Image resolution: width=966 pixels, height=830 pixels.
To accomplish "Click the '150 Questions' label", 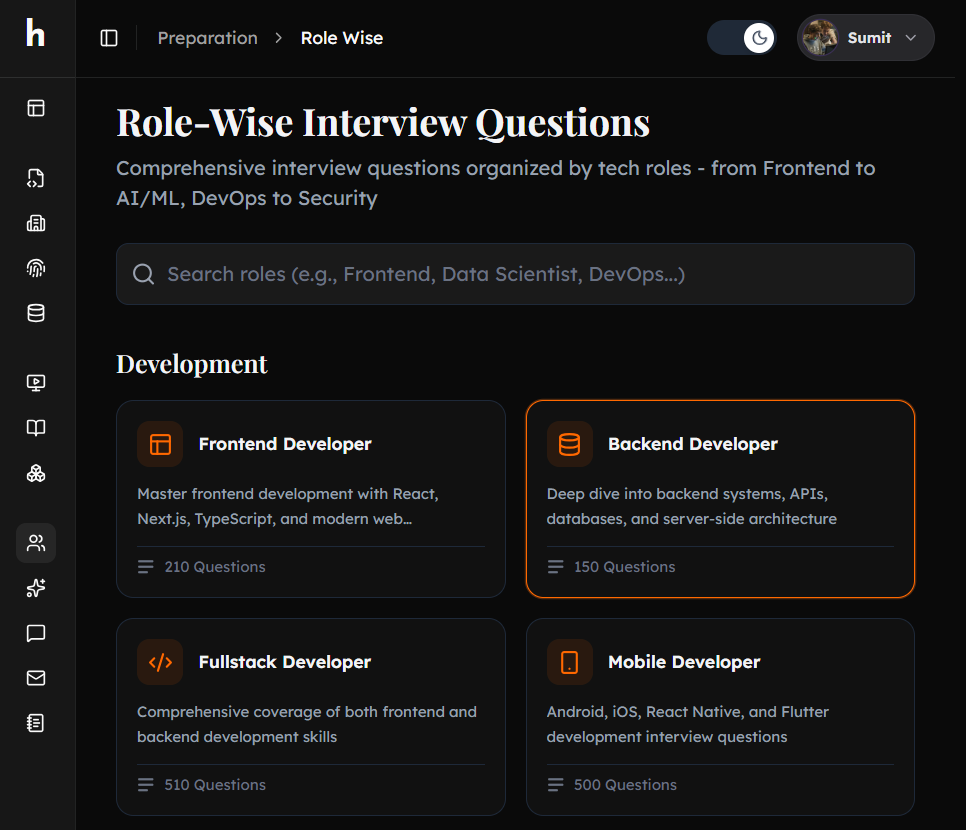I will (625, 567).
